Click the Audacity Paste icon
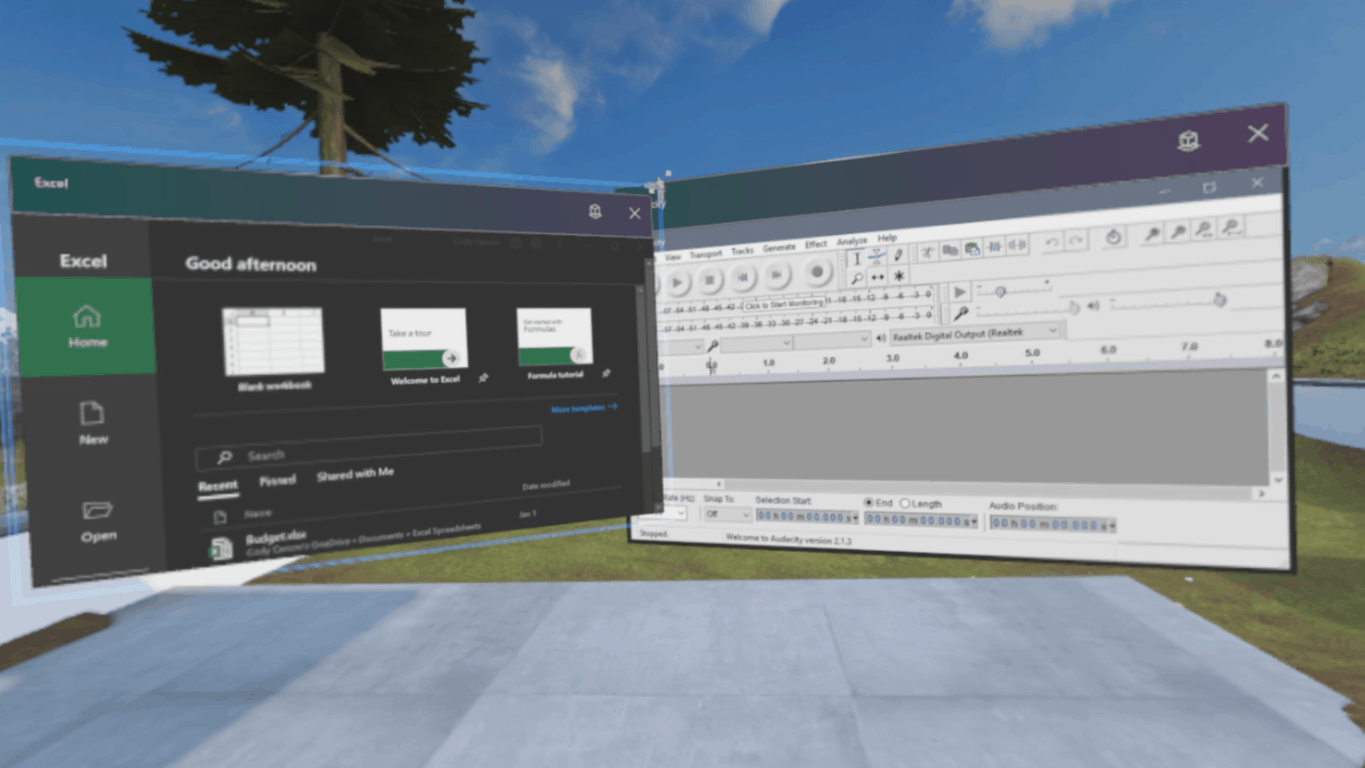The height and width of the screenshot is (768, 1365). pos(972,249)
